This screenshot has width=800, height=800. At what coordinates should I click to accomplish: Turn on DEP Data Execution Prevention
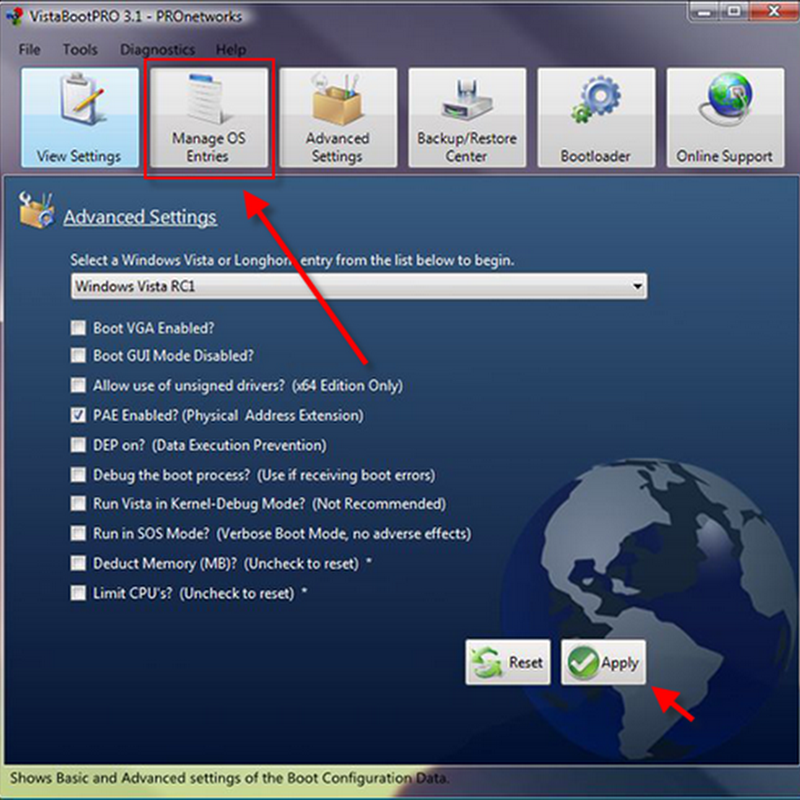pyautogui.click(x=78, y=445)
